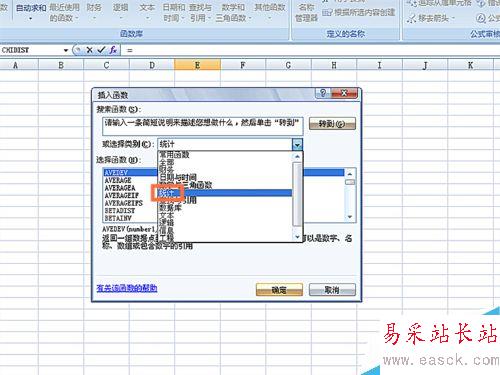Click the search function description text box
This screenshot has width=500, height=375.
point(203,126)
